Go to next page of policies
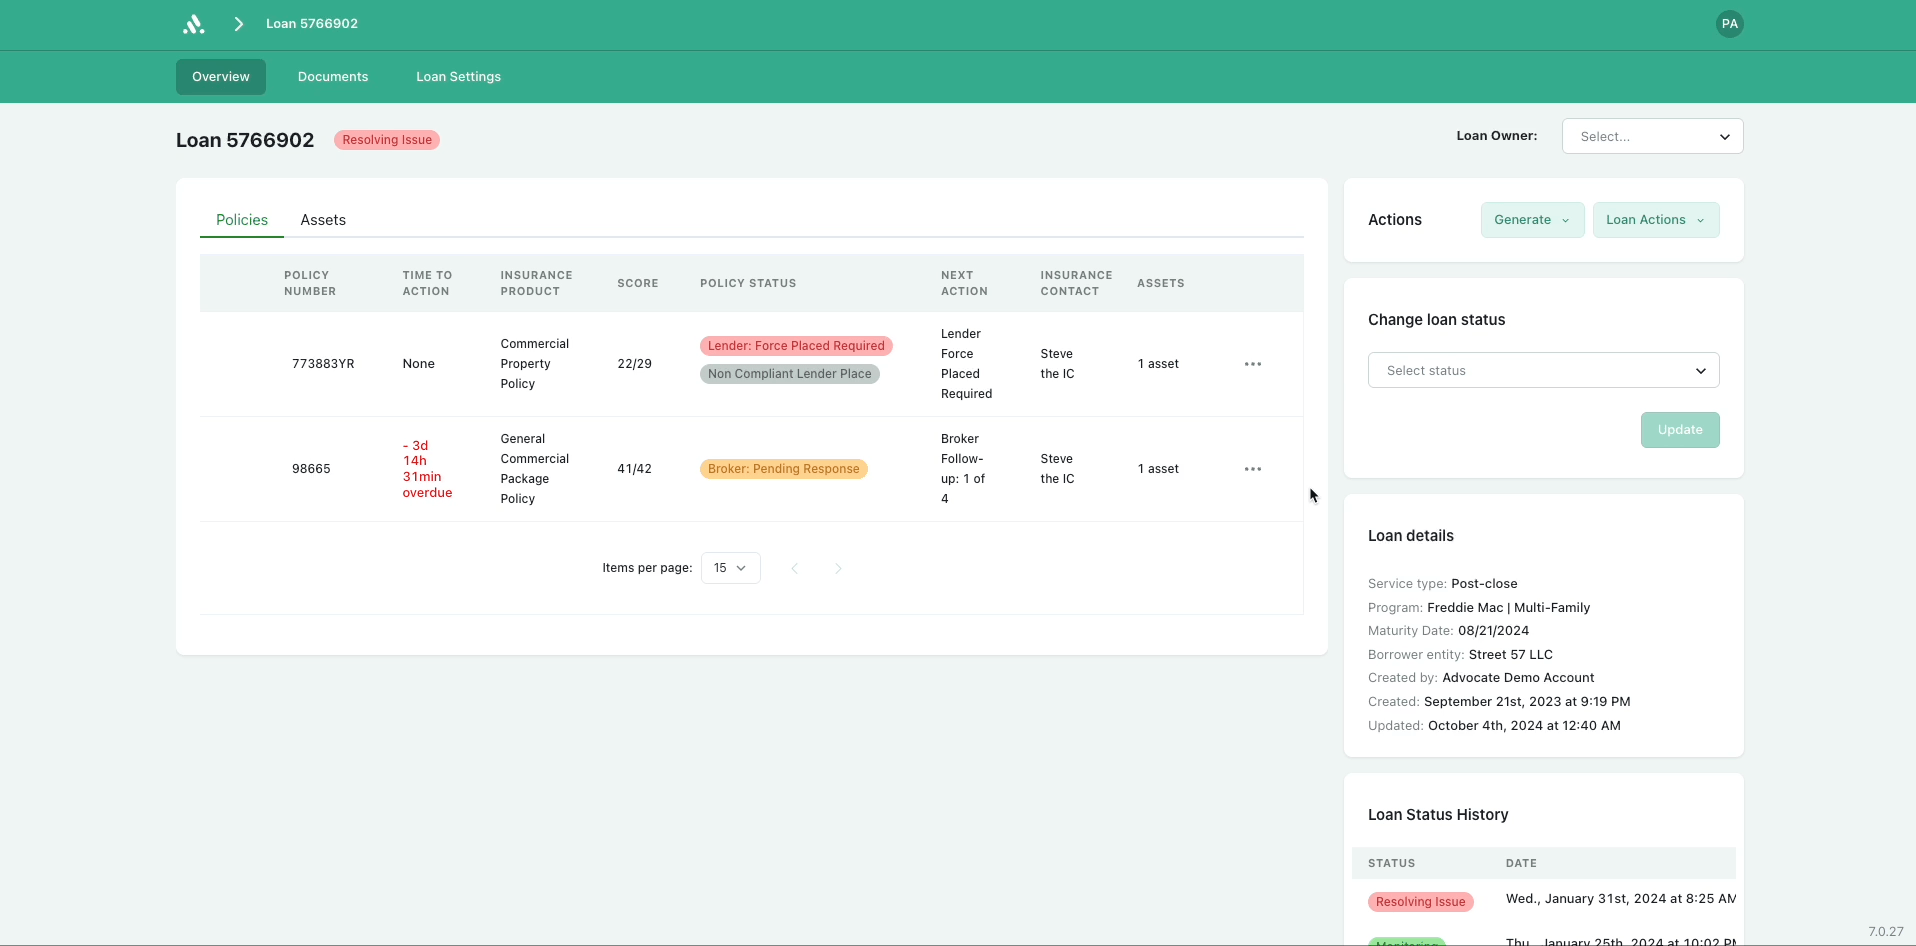 pyautogui.click(x=838, y=568)
